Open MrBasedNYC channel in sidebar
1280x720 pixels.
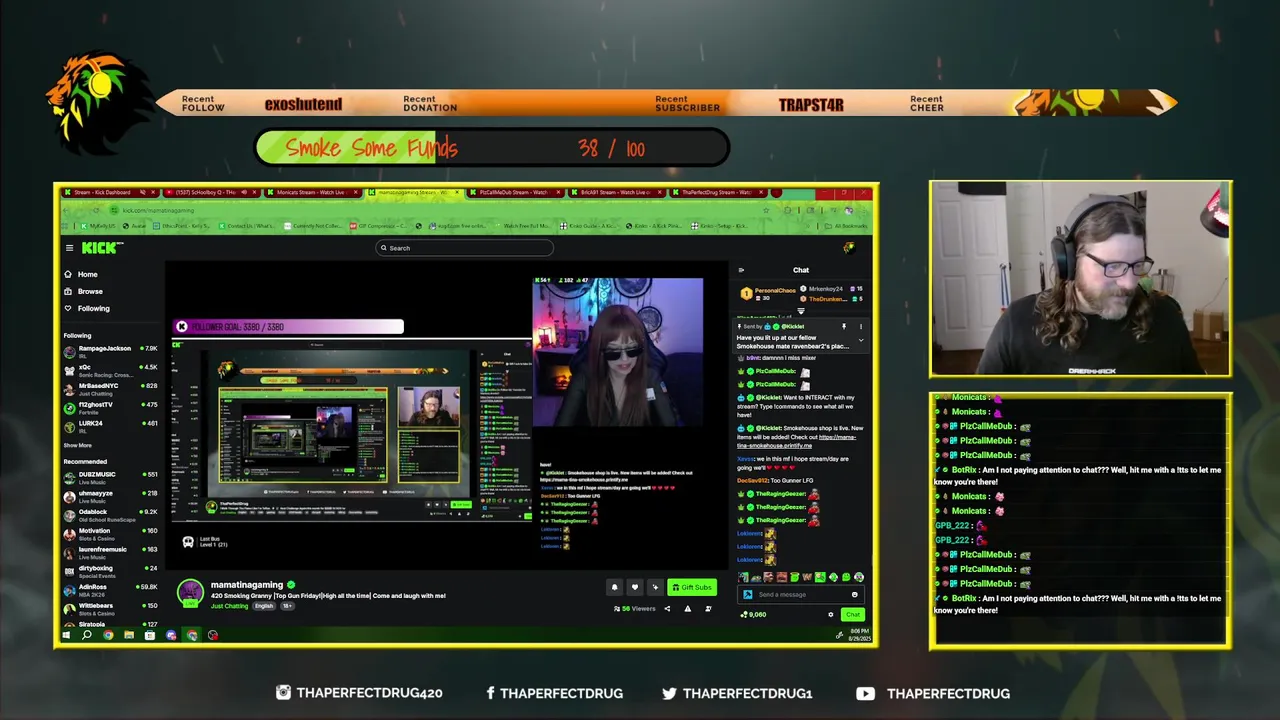(x=110, y=388)
